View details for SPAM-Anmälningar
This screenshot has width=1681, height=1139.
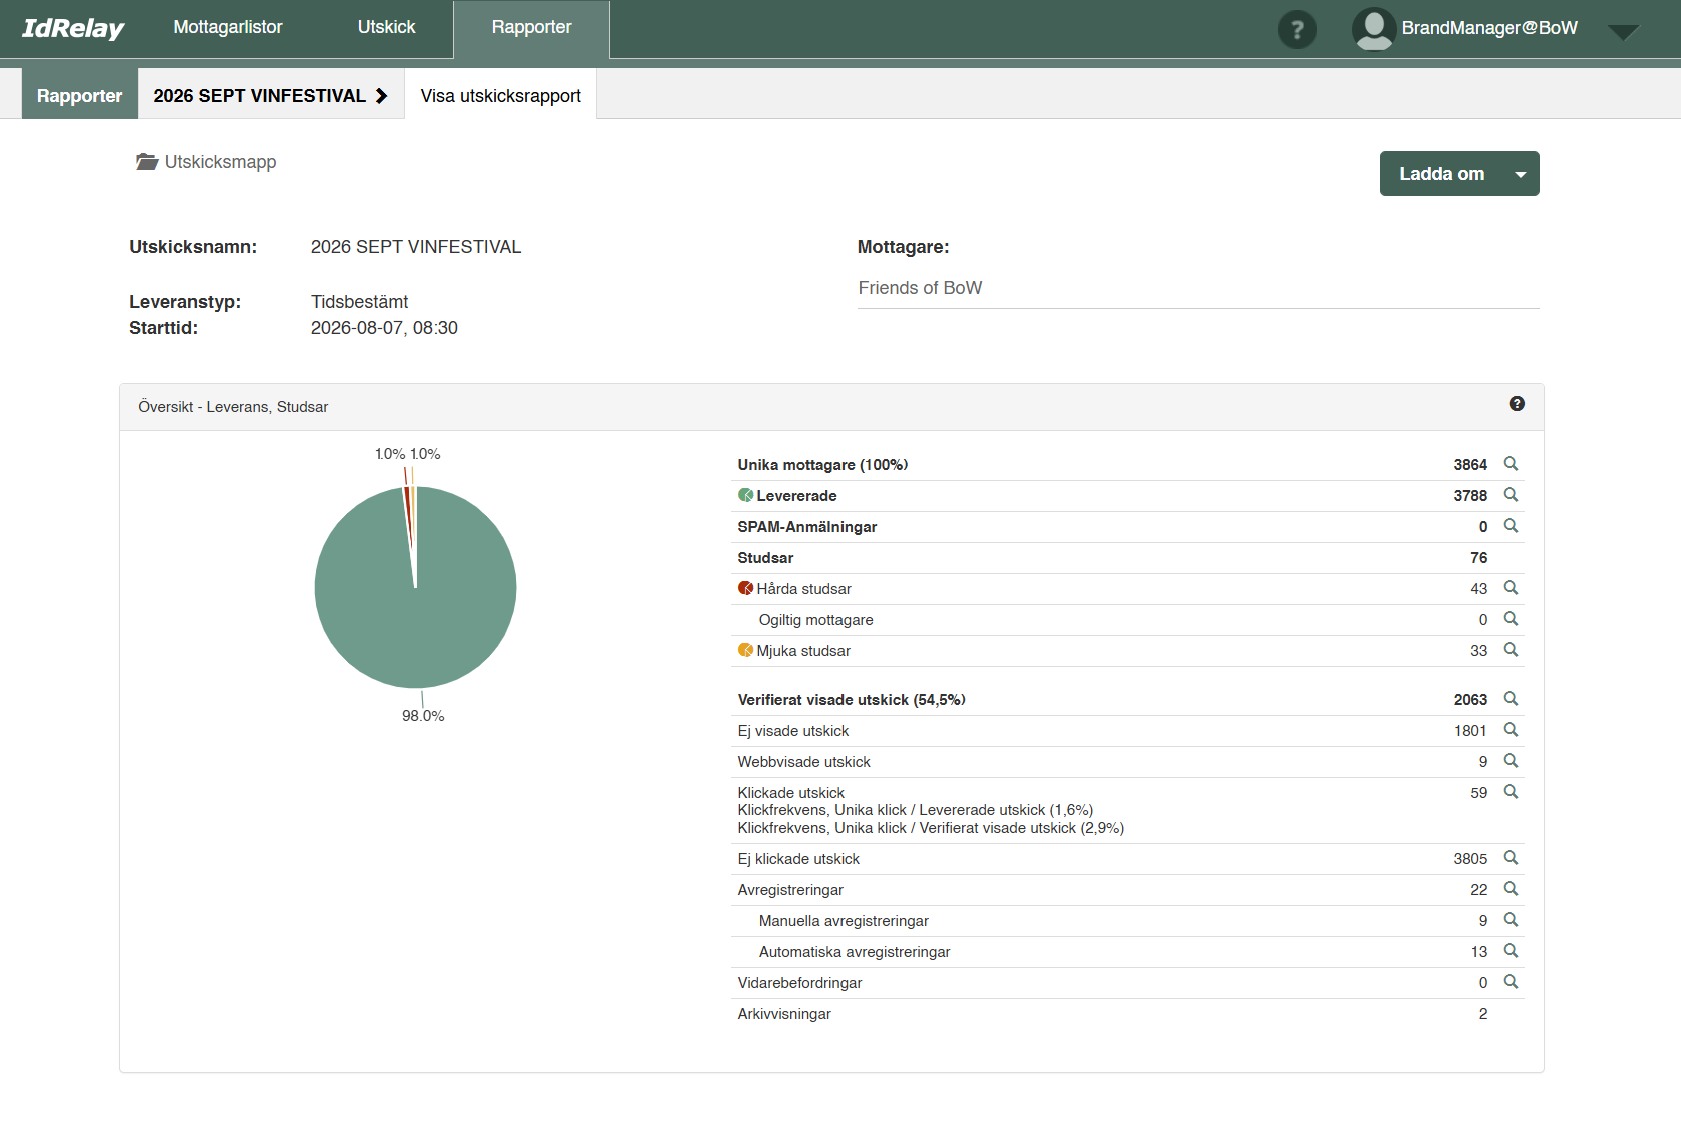tap(1511, 526)
